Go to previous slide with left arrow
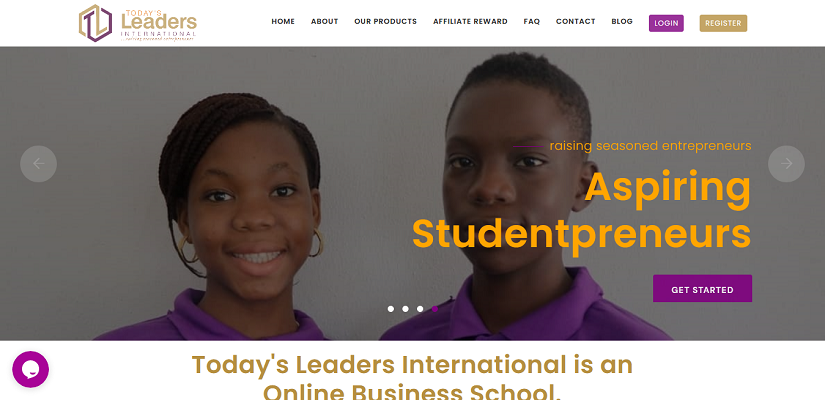This screenshot has height=400, width=825. point(38,164)
